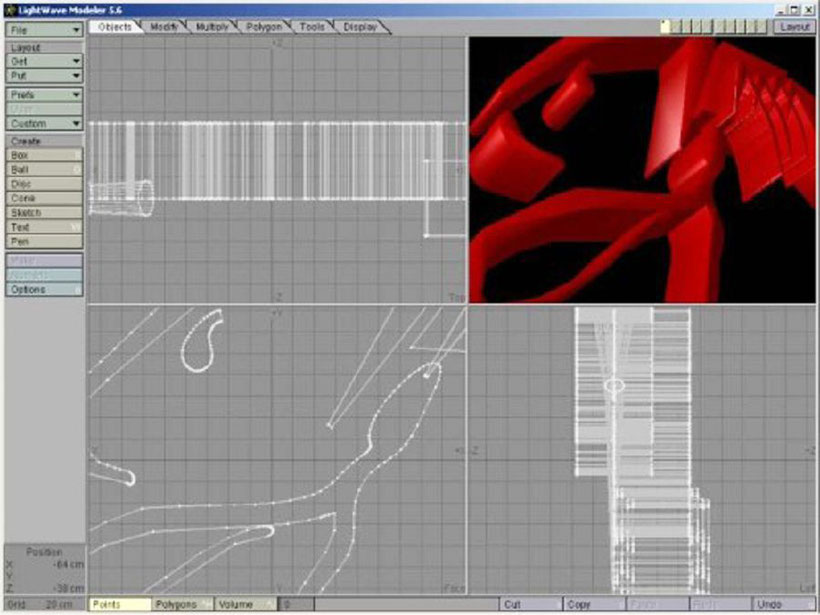Open the Polygon tab

[264, 27]
